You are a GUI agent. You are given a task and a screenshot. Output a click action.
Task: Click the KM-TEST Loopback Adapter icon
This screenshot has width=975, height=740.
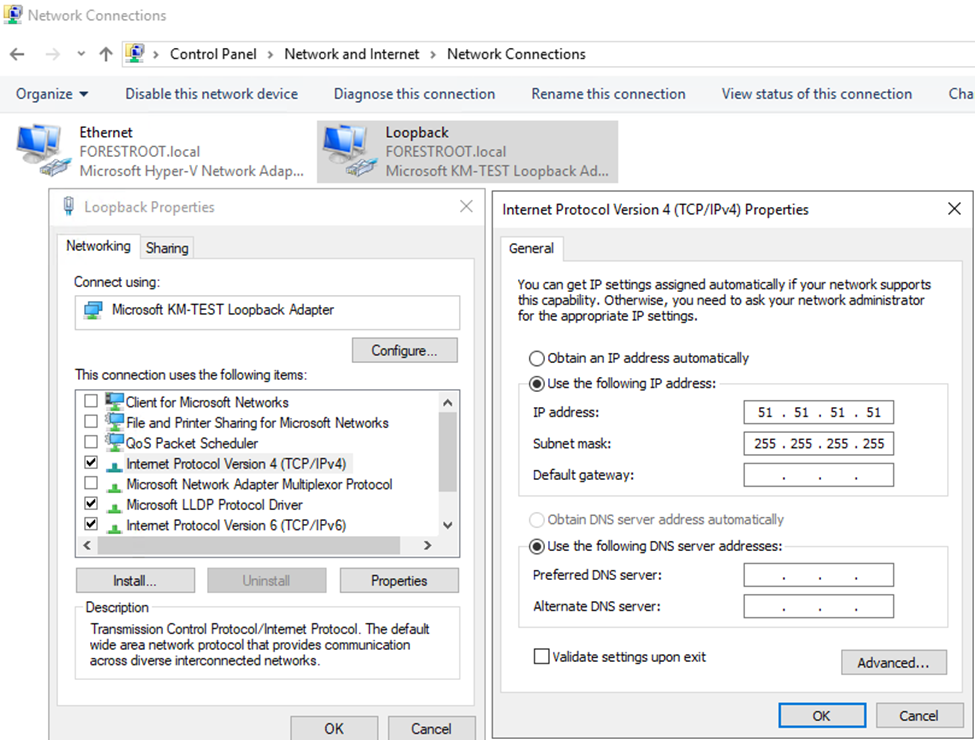click(x=93, y=310)
